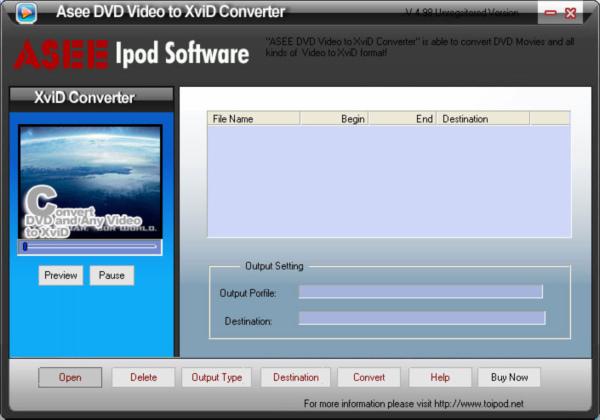Viewport: 600px width, 420px height.
Task: Click the Begin column header
Action: [x=334, y=118]
